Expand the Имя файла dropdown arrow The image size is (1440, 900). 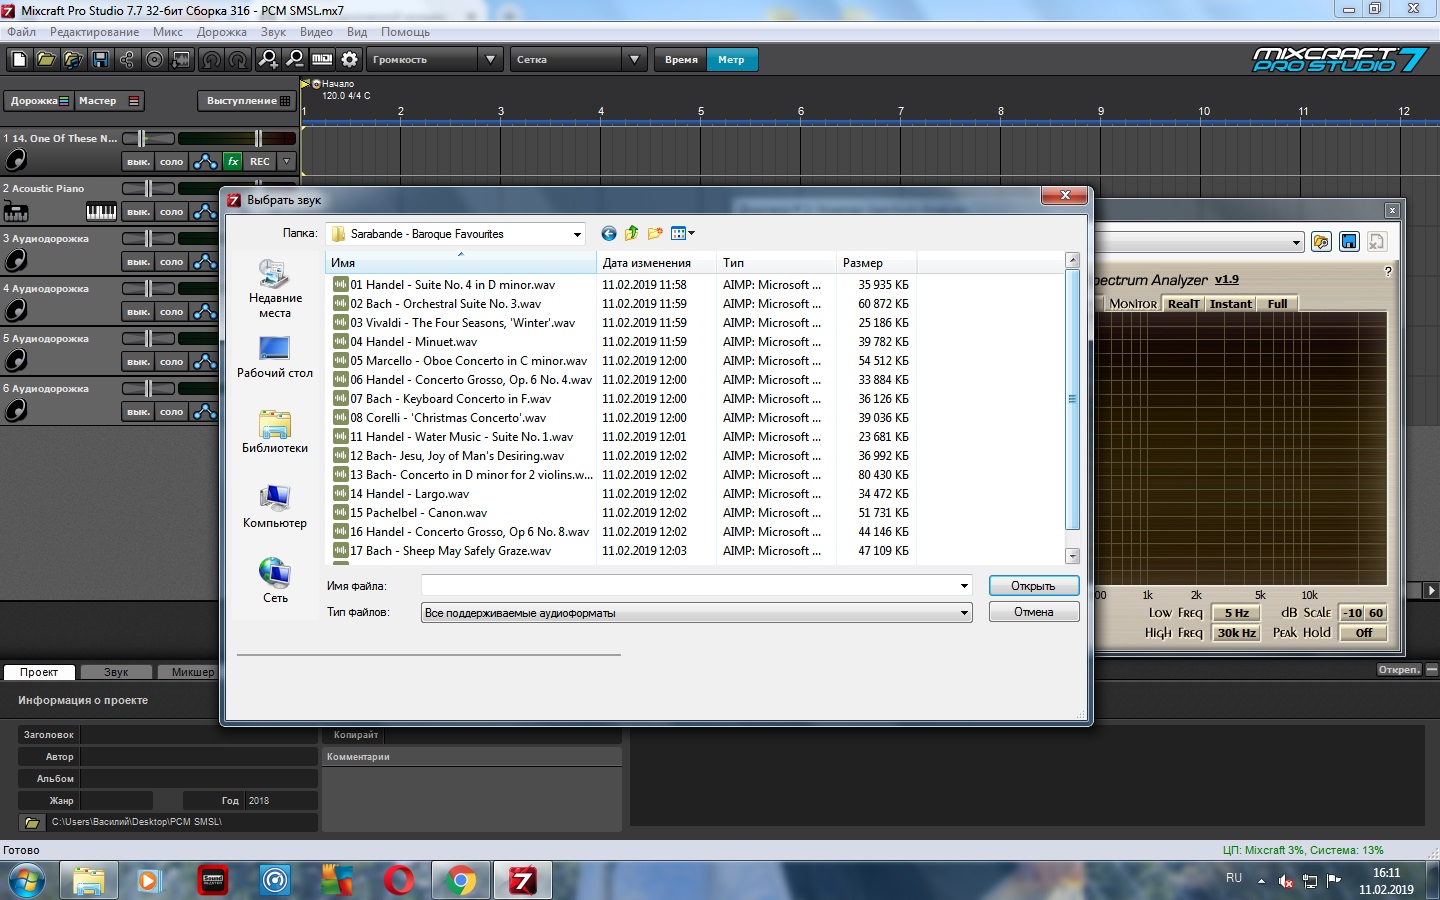pos(964,586)
